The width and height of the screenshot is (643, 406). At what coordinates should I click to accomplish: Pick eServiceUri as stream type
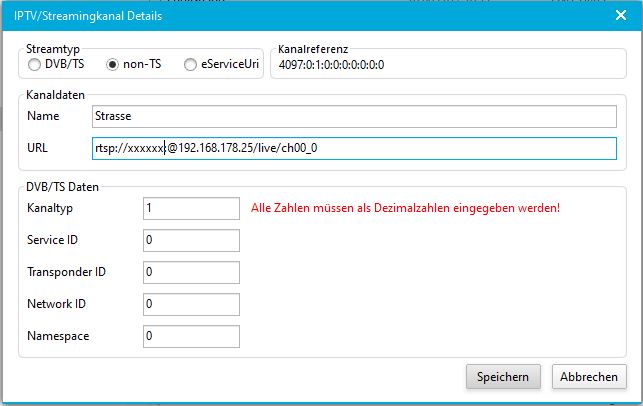point(190,65)
